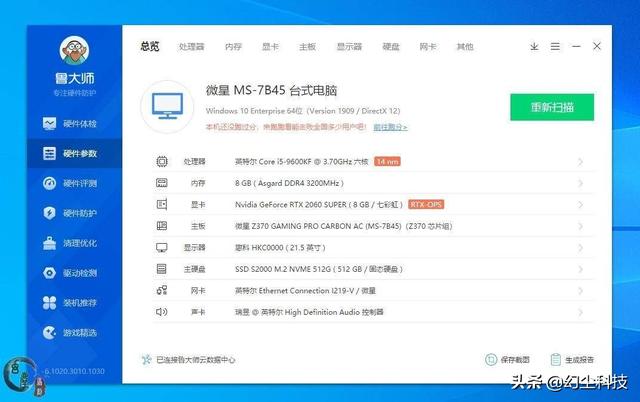This screenshot has height=402, width=640.
Task: Open 硬件体检 hardware checkup in sidebar
Action: click(70, 123)
